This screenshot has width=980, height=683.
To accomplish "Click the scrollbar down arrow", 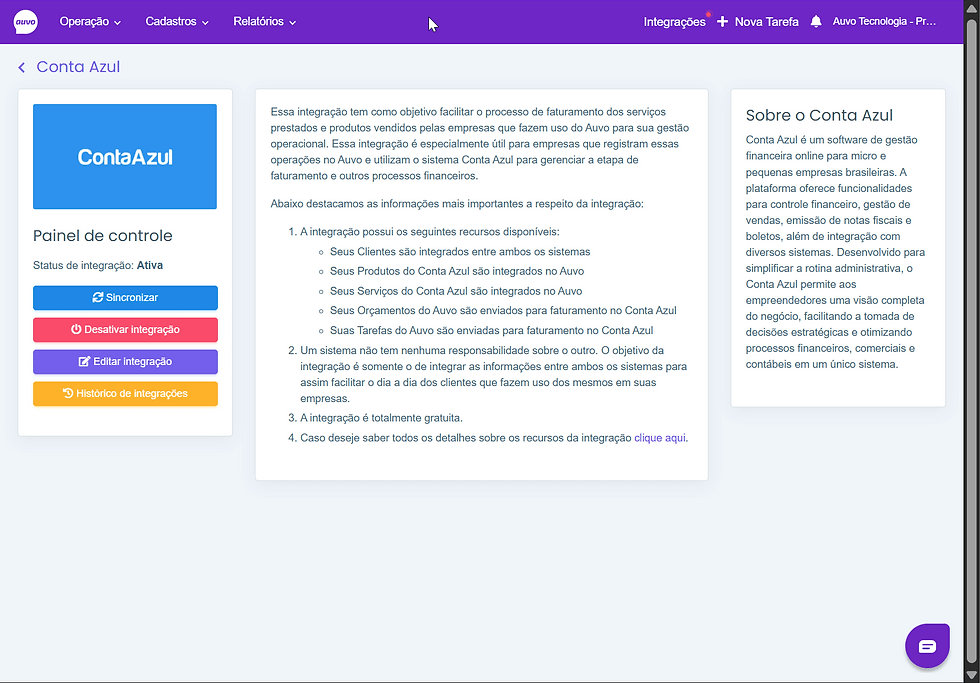I will click(x=971, y=676).
